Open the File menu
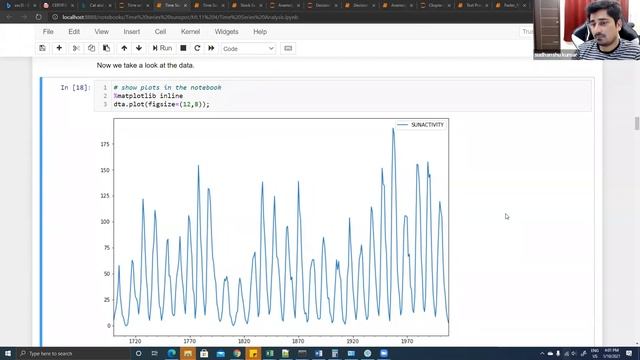The image size is (640, 360). click(x=48, y=31)
